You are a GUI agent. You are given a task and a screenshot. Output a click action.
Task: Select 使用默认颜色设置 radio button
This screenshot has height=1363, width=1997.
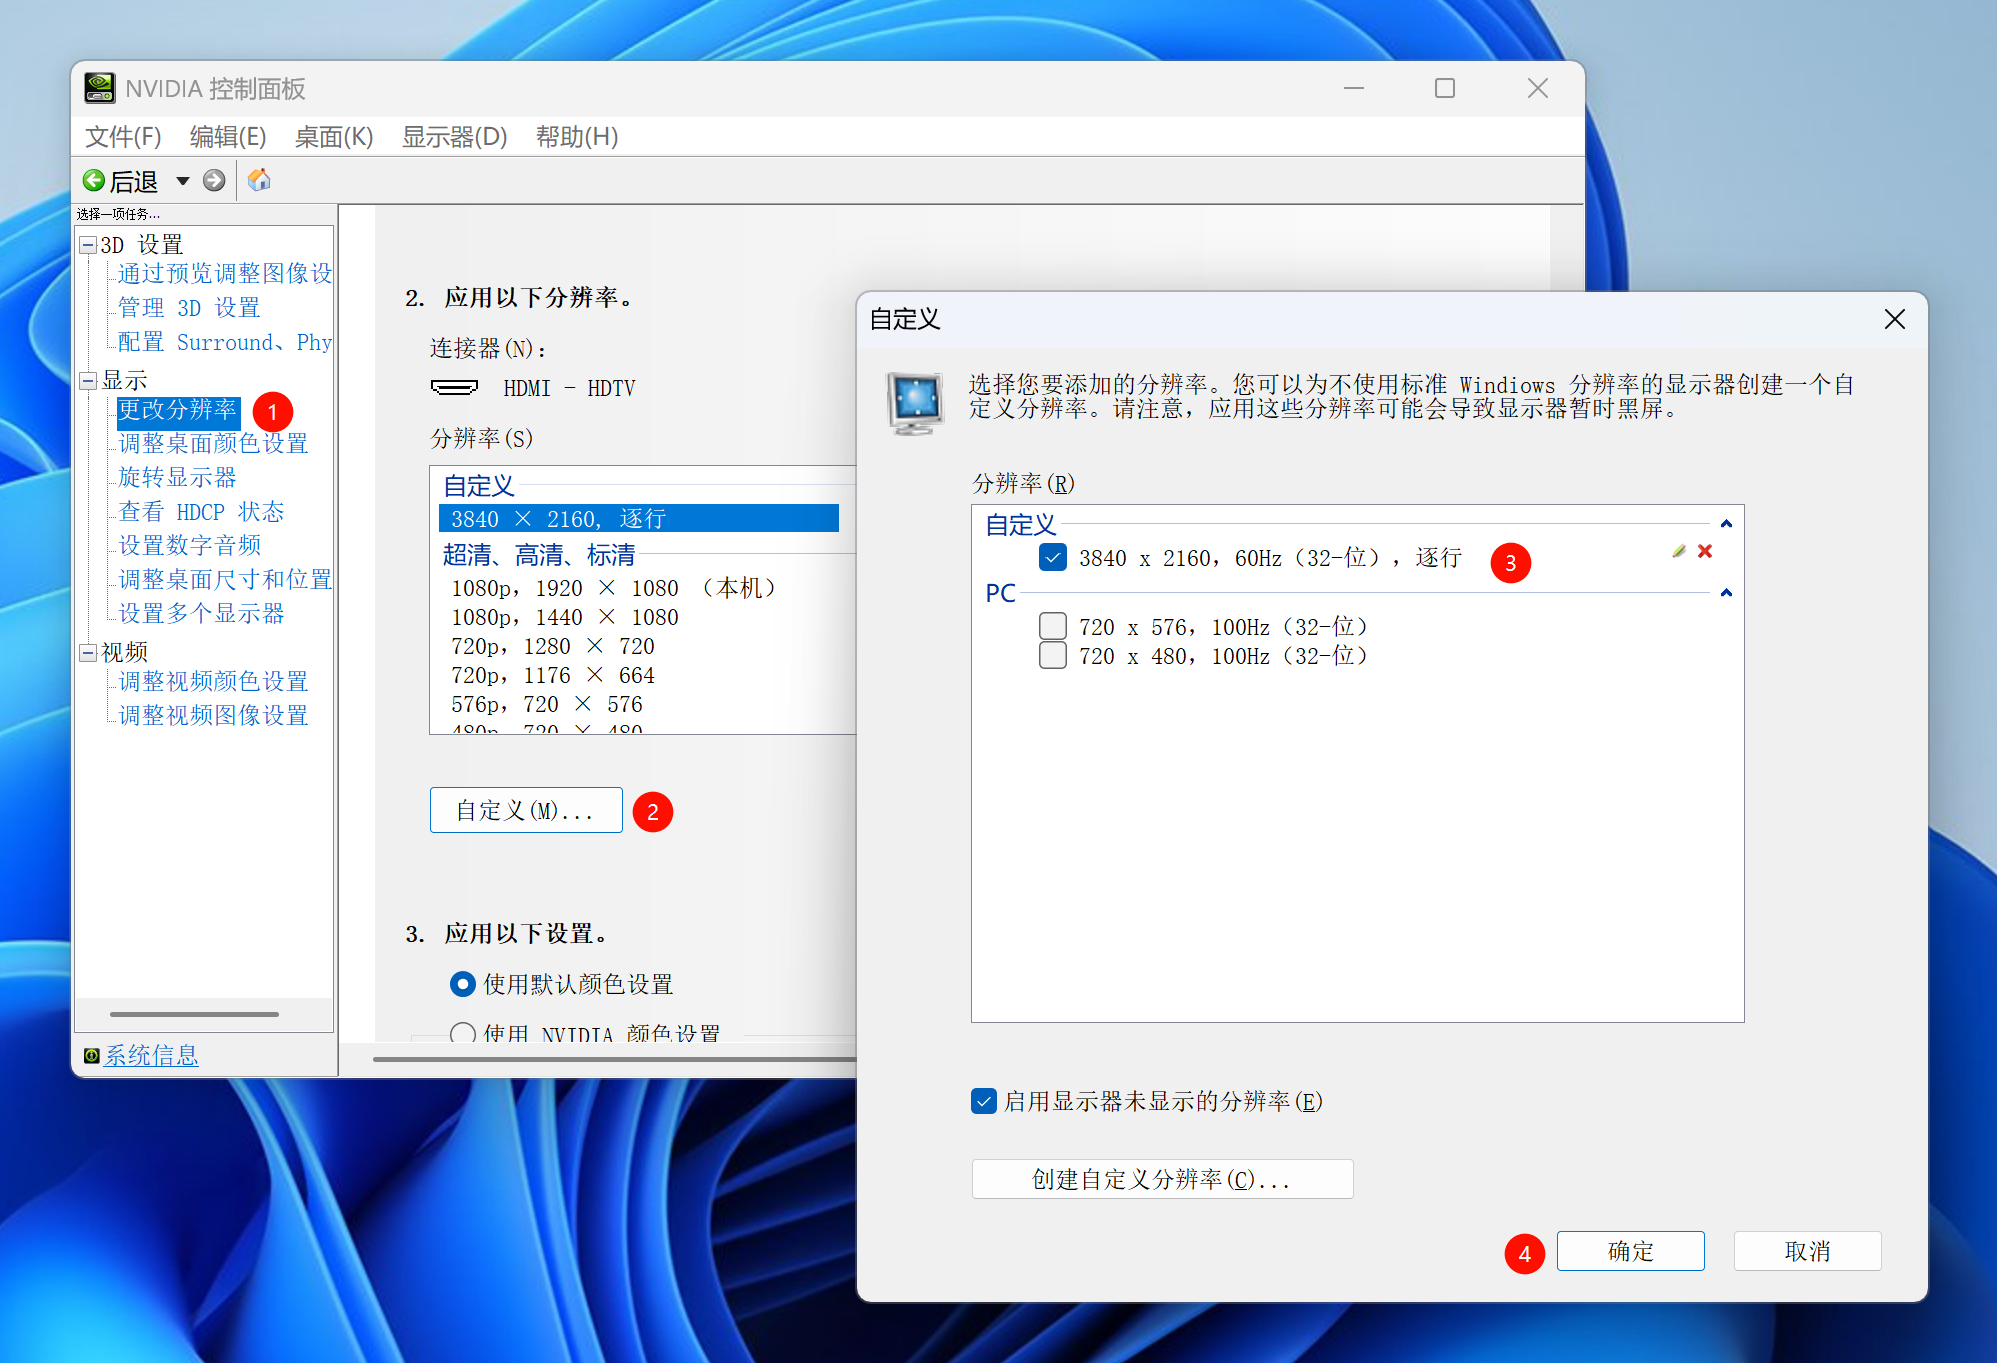(462, 984)
